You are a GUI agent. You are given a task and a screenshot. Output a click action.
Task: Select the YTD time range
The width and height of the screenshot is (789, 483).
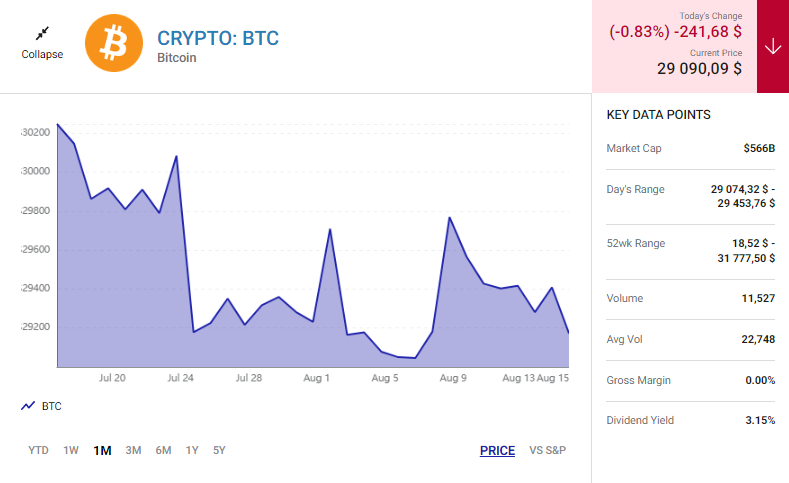38,450
